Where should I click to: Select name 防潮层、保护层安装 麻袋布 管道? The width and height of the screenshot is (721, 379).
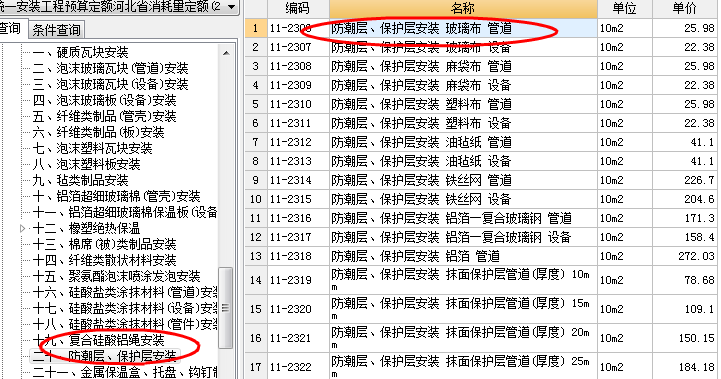click(463, 66)
